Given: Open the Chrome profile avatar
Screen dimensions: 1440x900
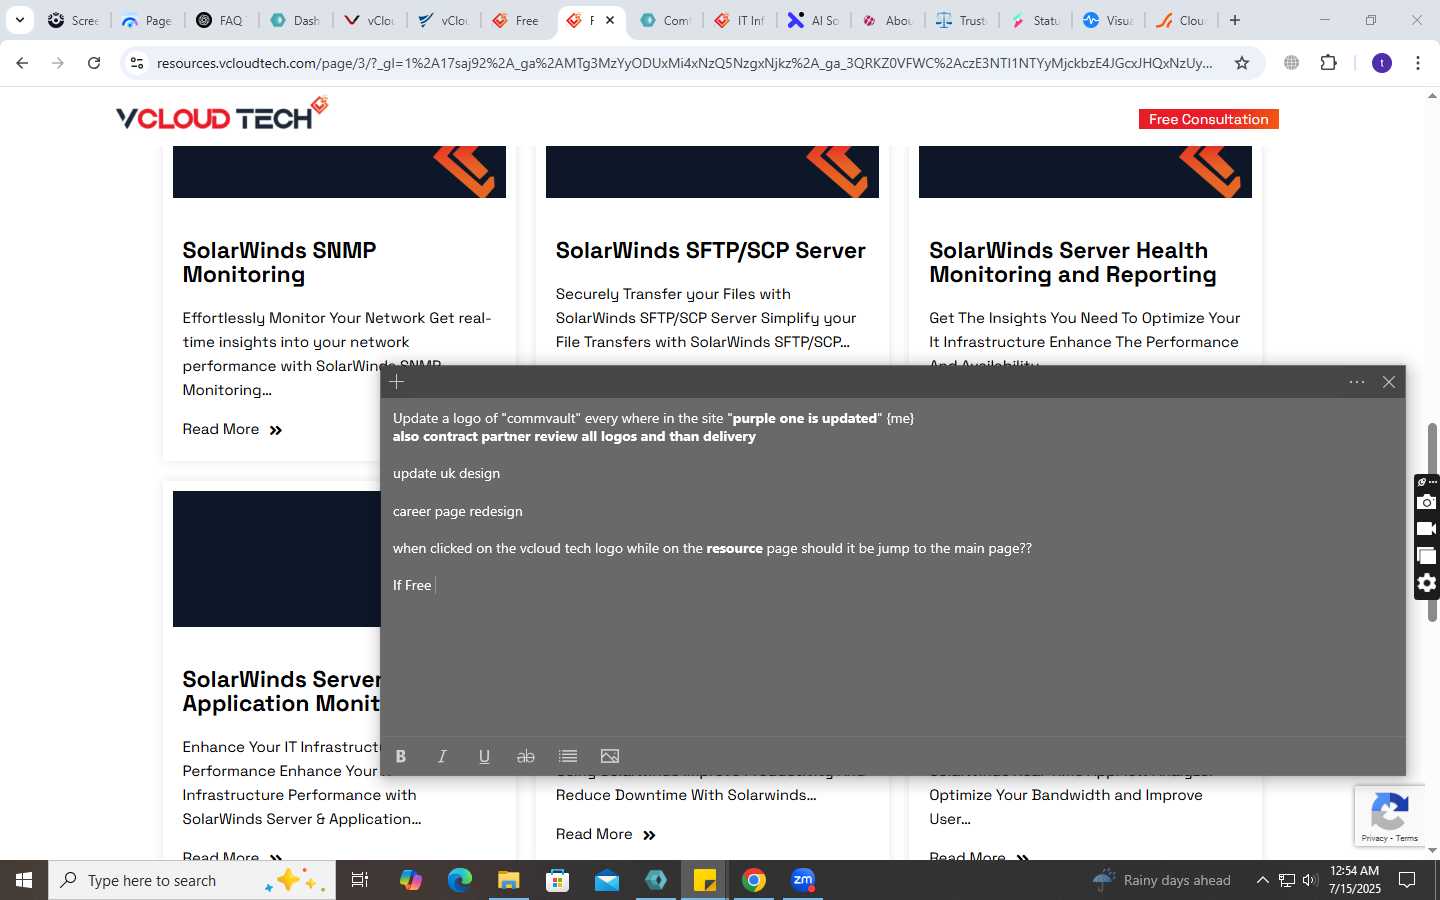Looking at the screenshot, I should (1382, 63).
